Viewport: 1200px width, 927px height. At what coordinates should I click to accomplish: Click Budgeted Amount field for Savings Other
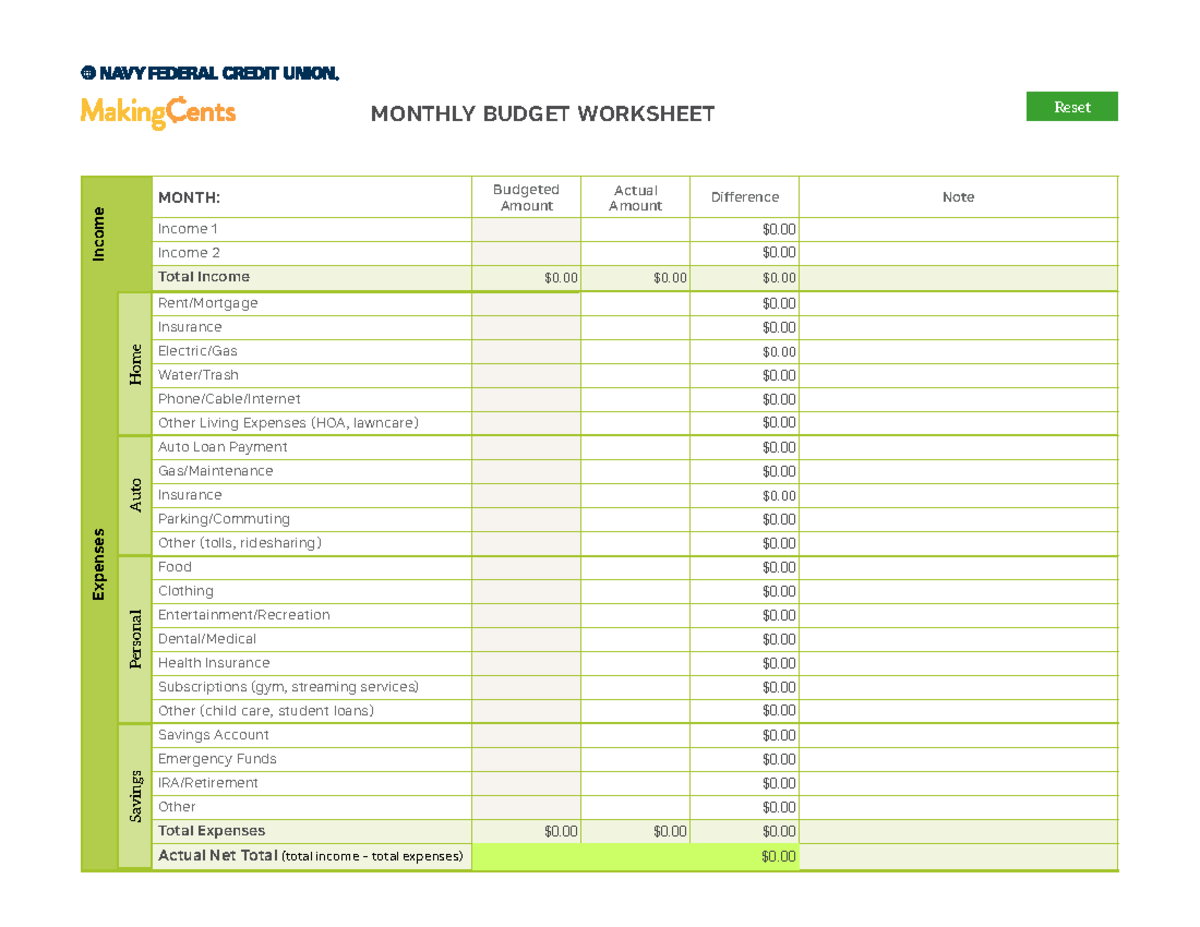click(x=526, y=807)
